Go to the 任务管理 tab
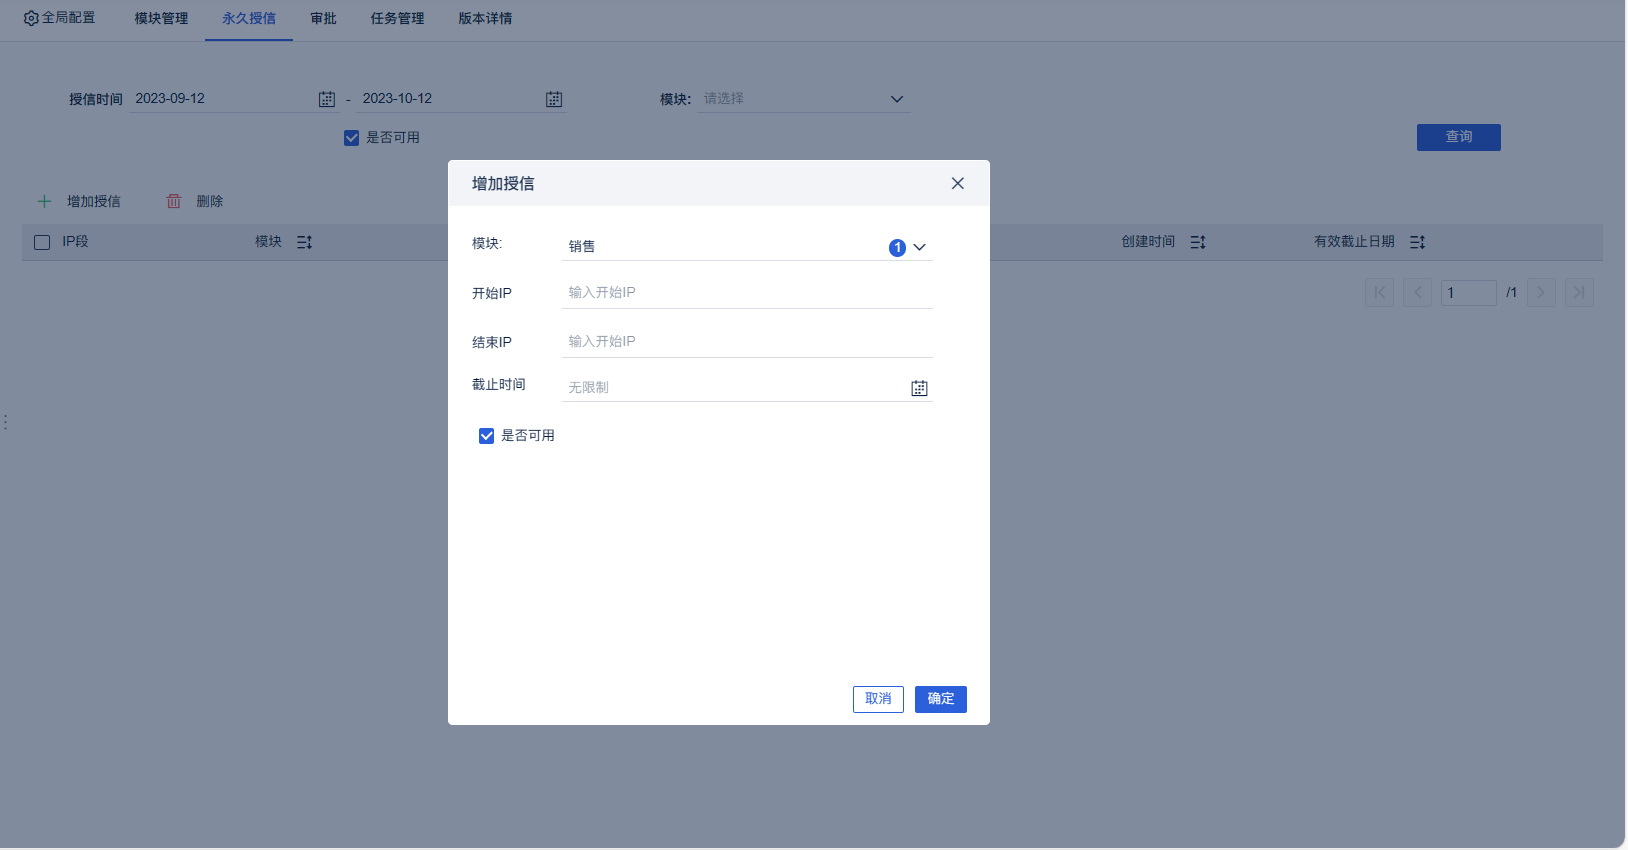This screenshot has height=850, width=1628. (x=397, y=18)
